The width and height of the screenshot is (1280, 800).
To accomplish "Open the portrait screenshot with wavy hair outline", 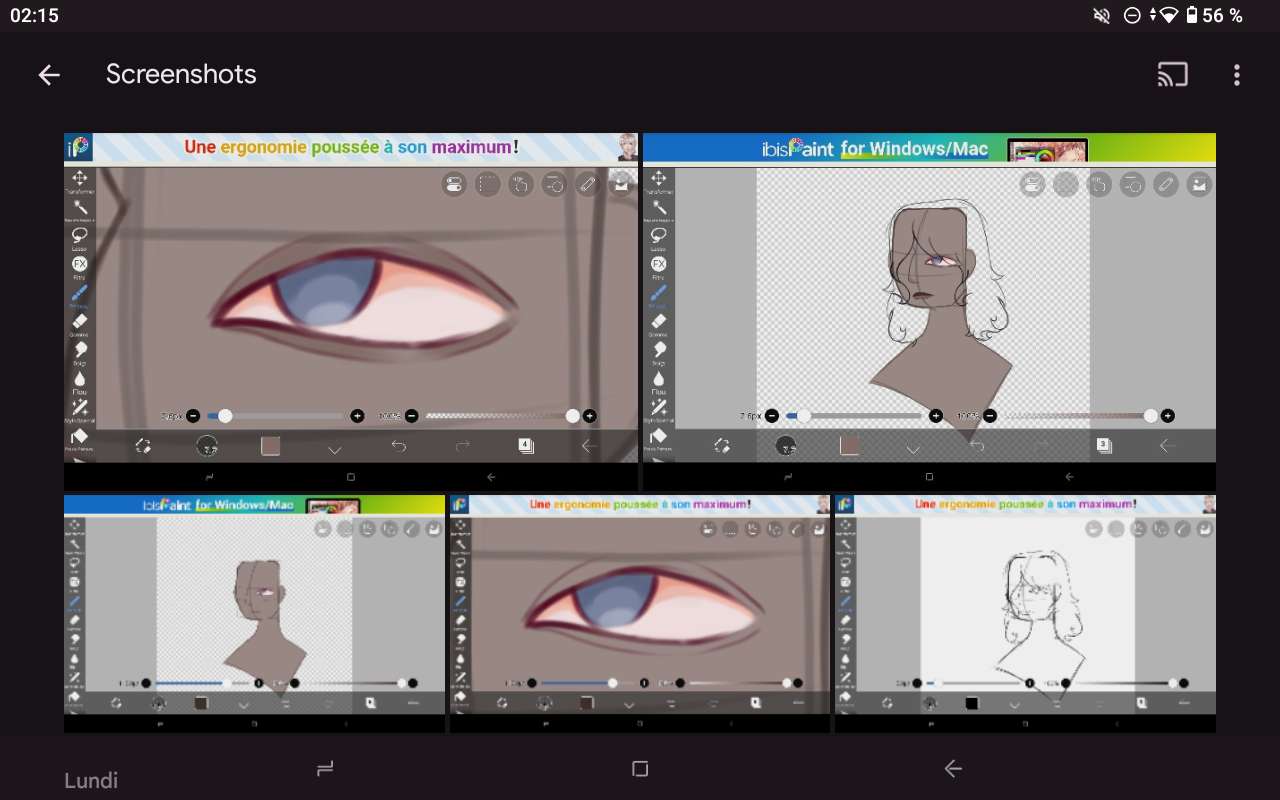I will (929, 312).
